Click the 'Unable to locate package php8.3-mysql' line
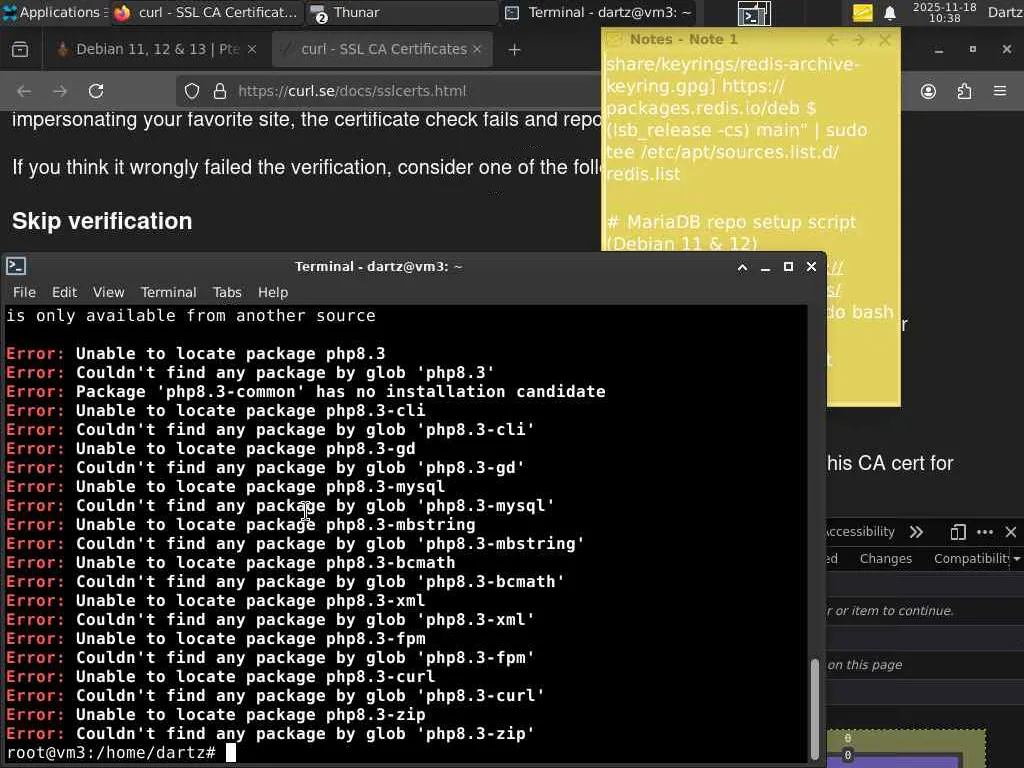The image size is (1024, 768). (x=226, y=487)
